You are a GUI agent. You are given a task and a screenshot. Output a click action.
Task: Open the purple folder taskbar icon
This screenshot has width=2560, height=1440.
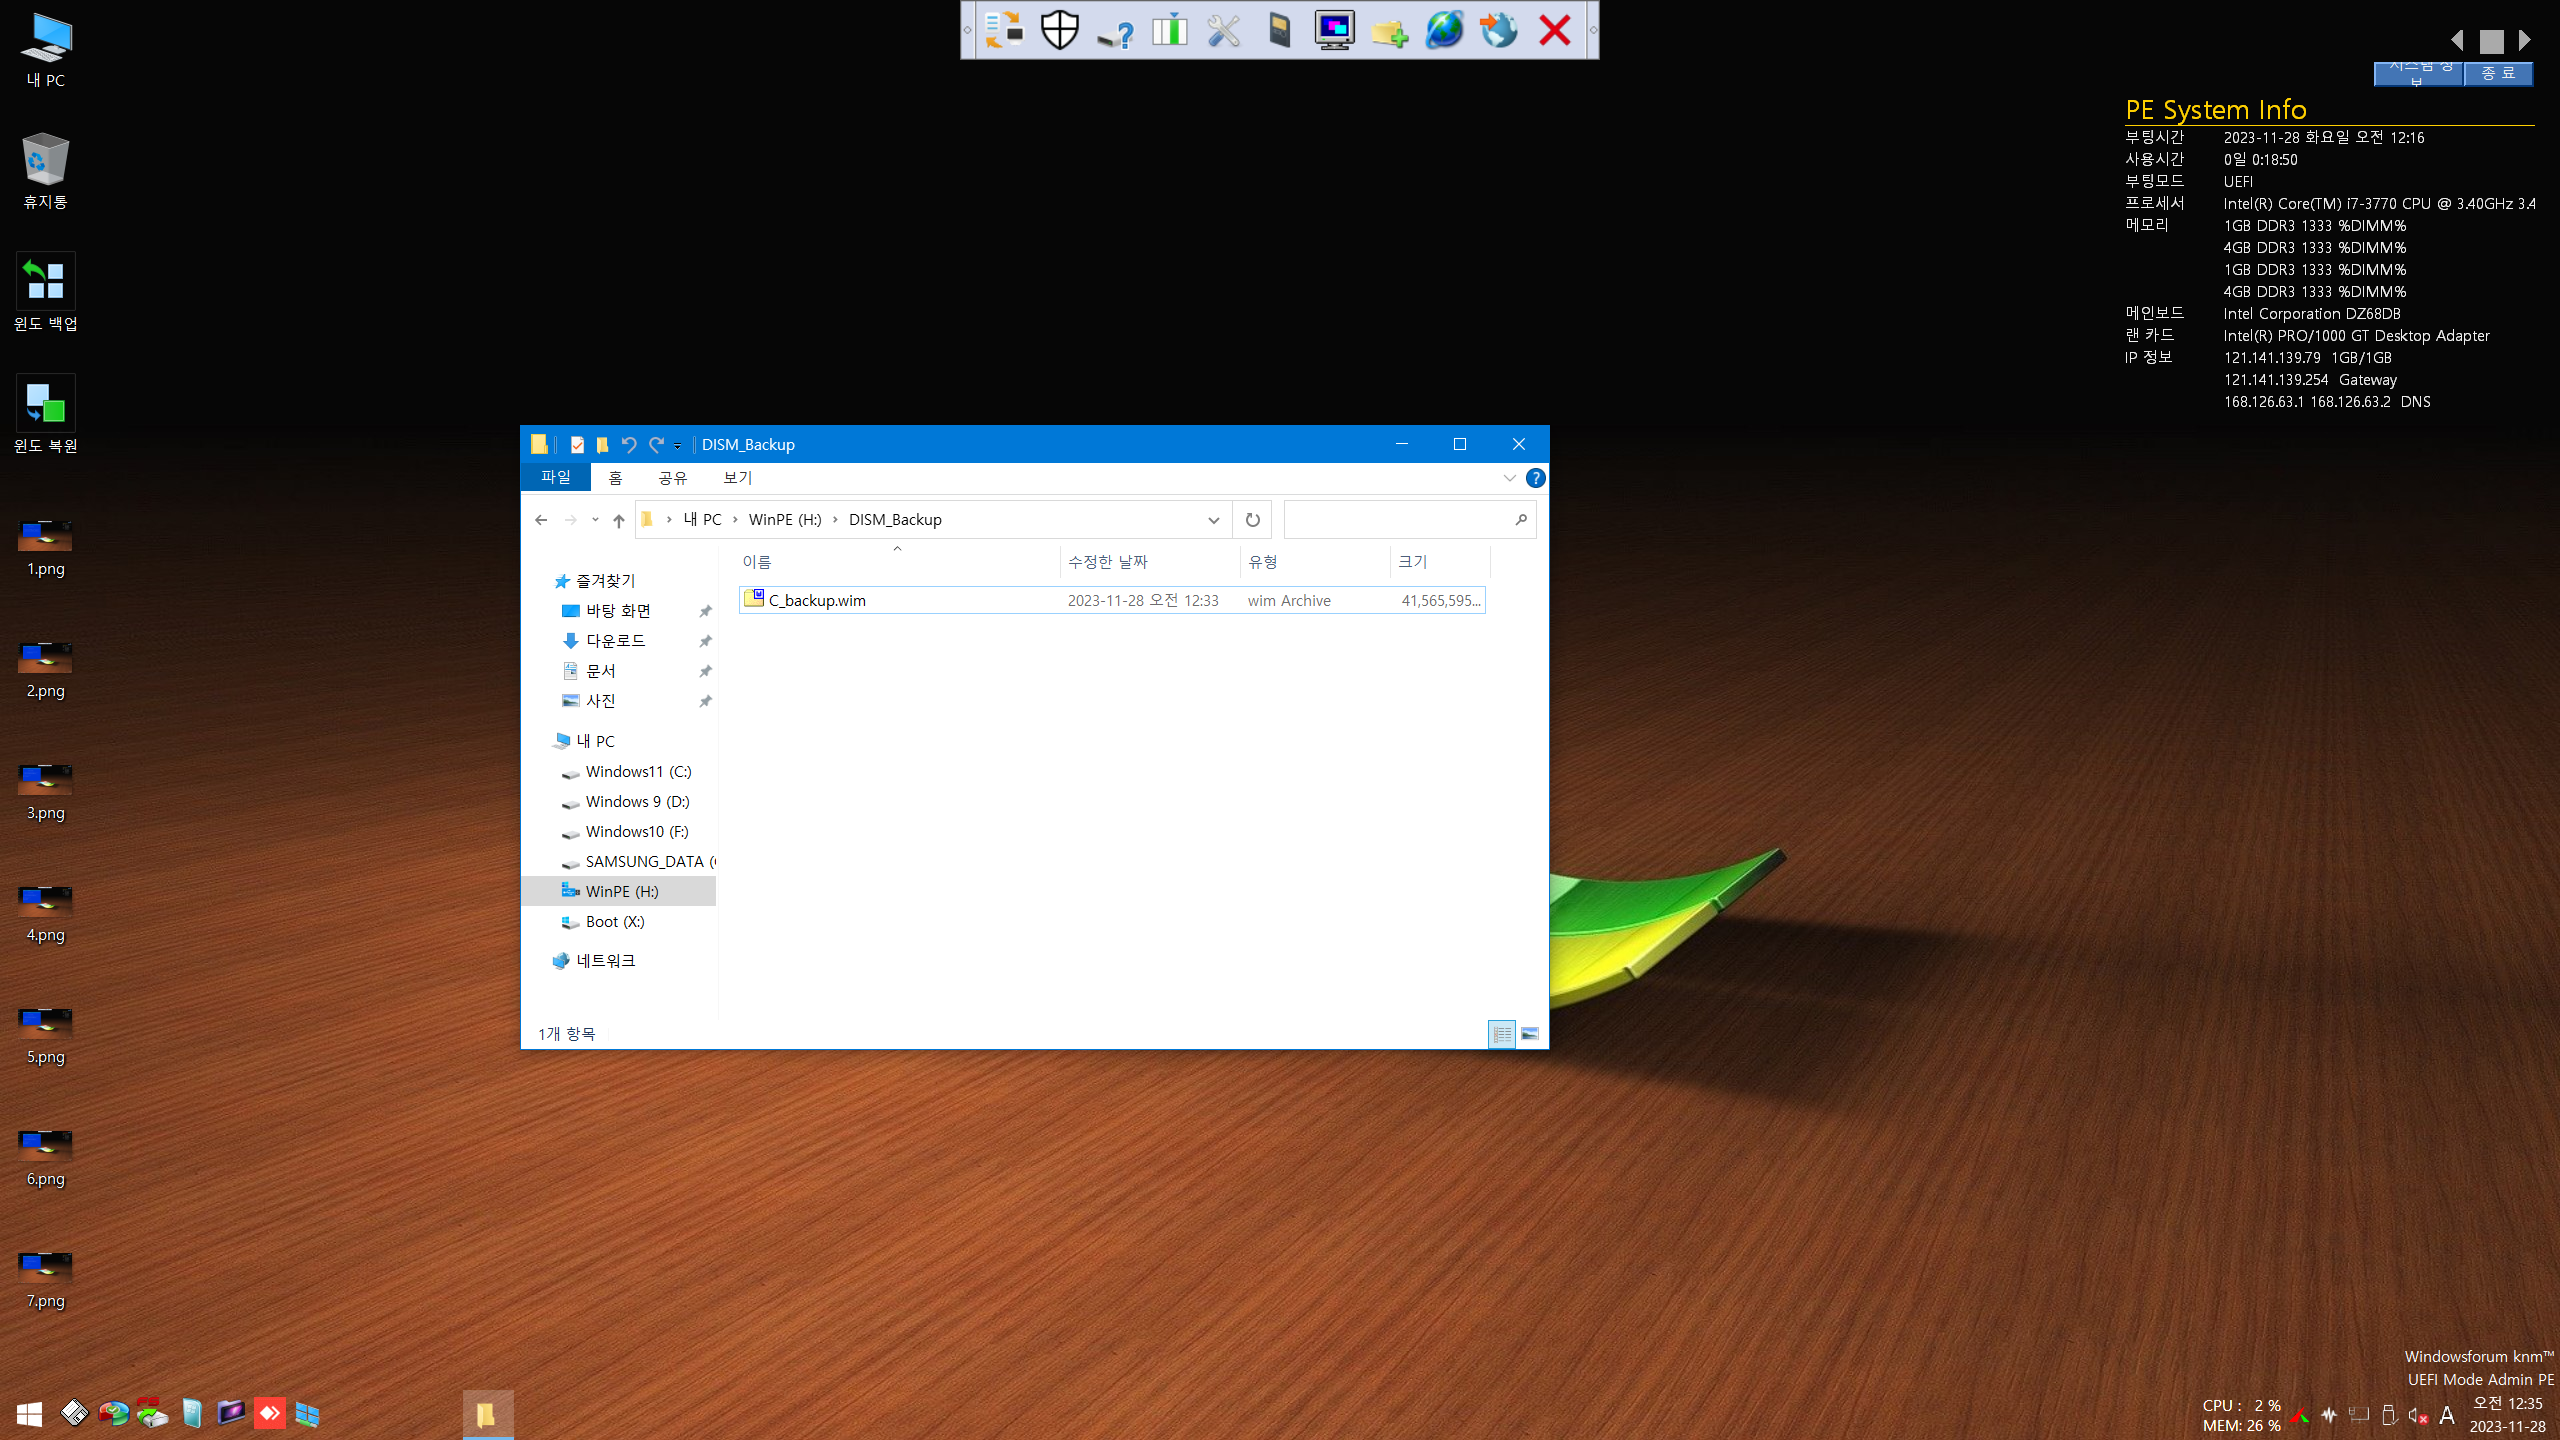tap(231, 1413)
